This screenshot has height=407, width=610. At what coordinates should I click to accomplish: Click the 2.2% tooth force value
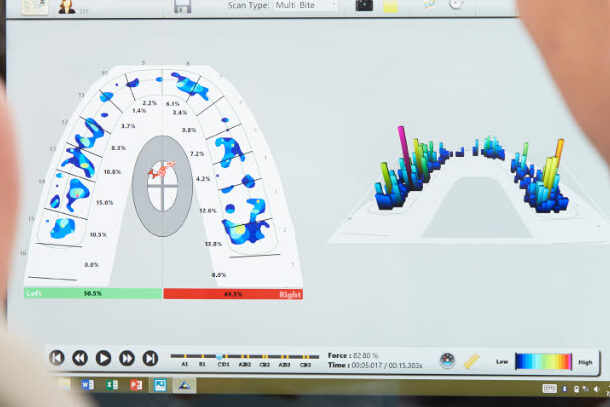[149, 103]
